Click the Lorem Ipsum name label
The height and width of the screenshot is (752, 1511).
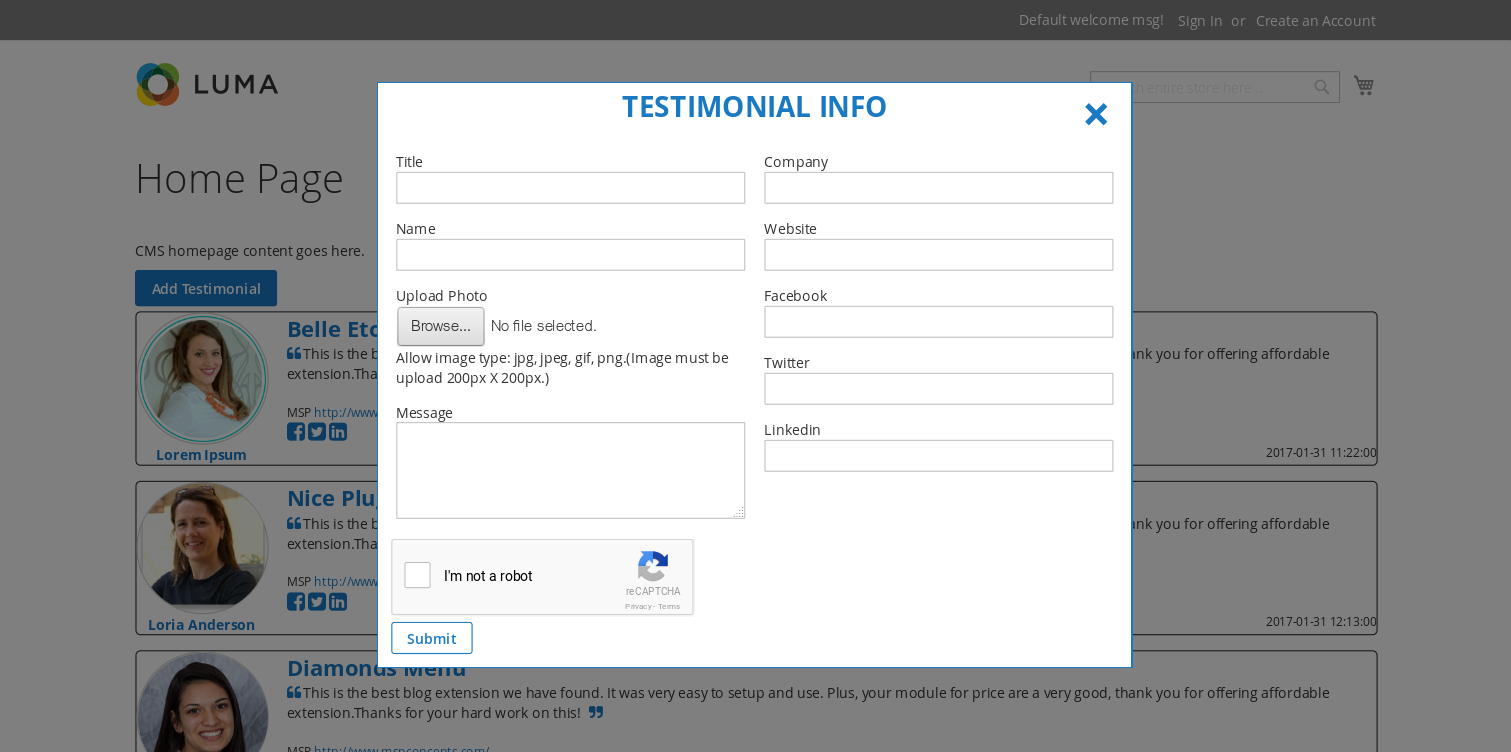tap(201, 455)
